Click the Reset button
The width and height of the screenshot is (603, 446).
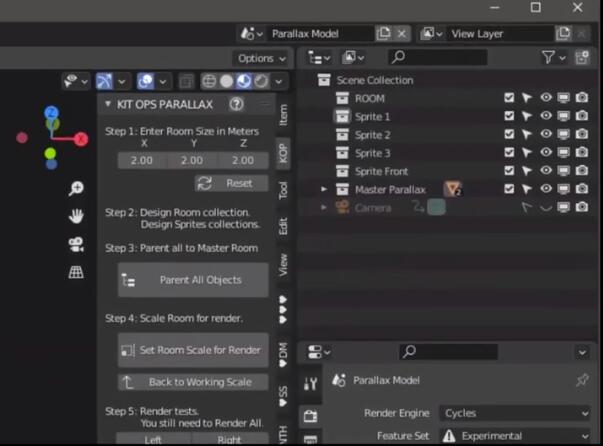click(x=232, y=183)
